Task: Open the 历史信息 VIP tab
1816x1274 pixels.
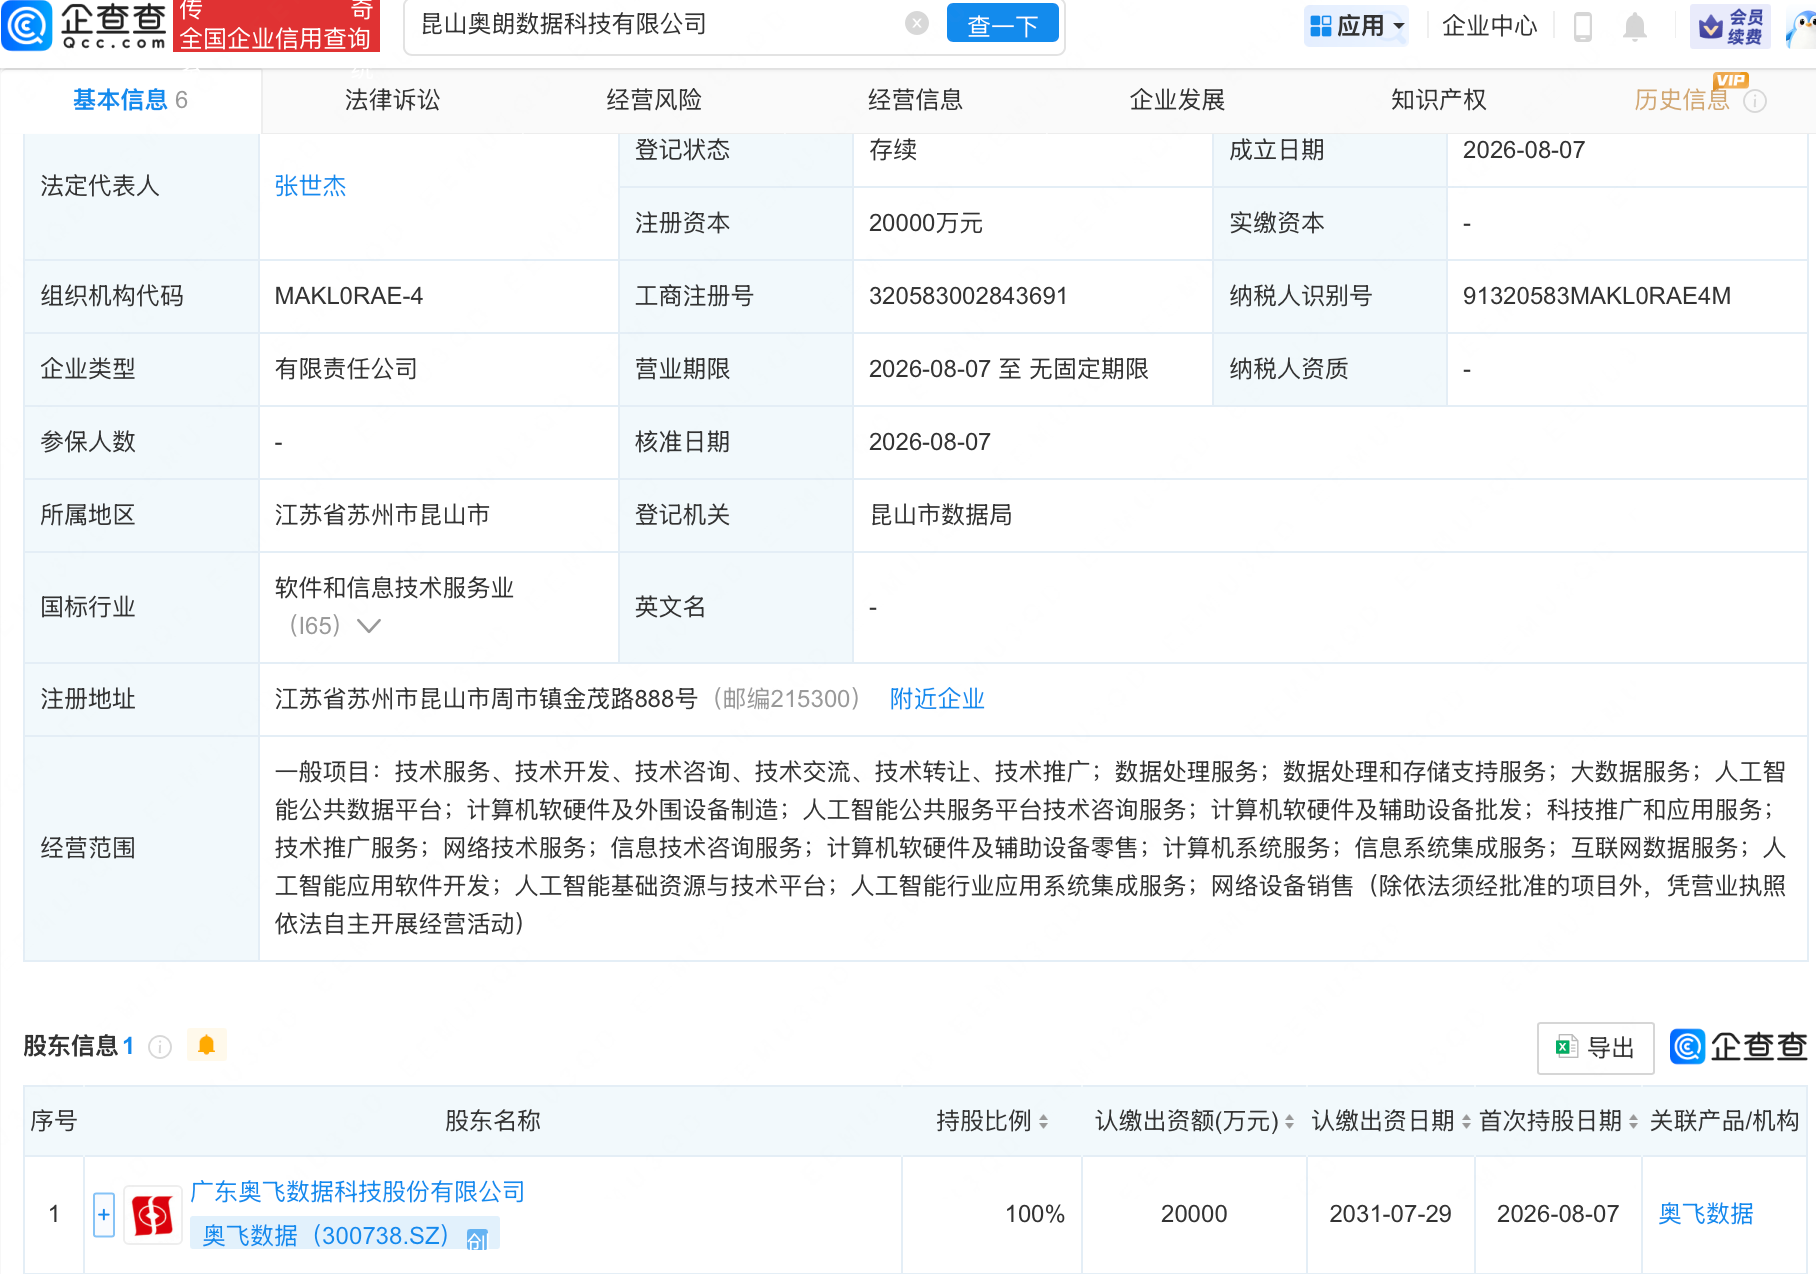Action: pos(1682,100)
